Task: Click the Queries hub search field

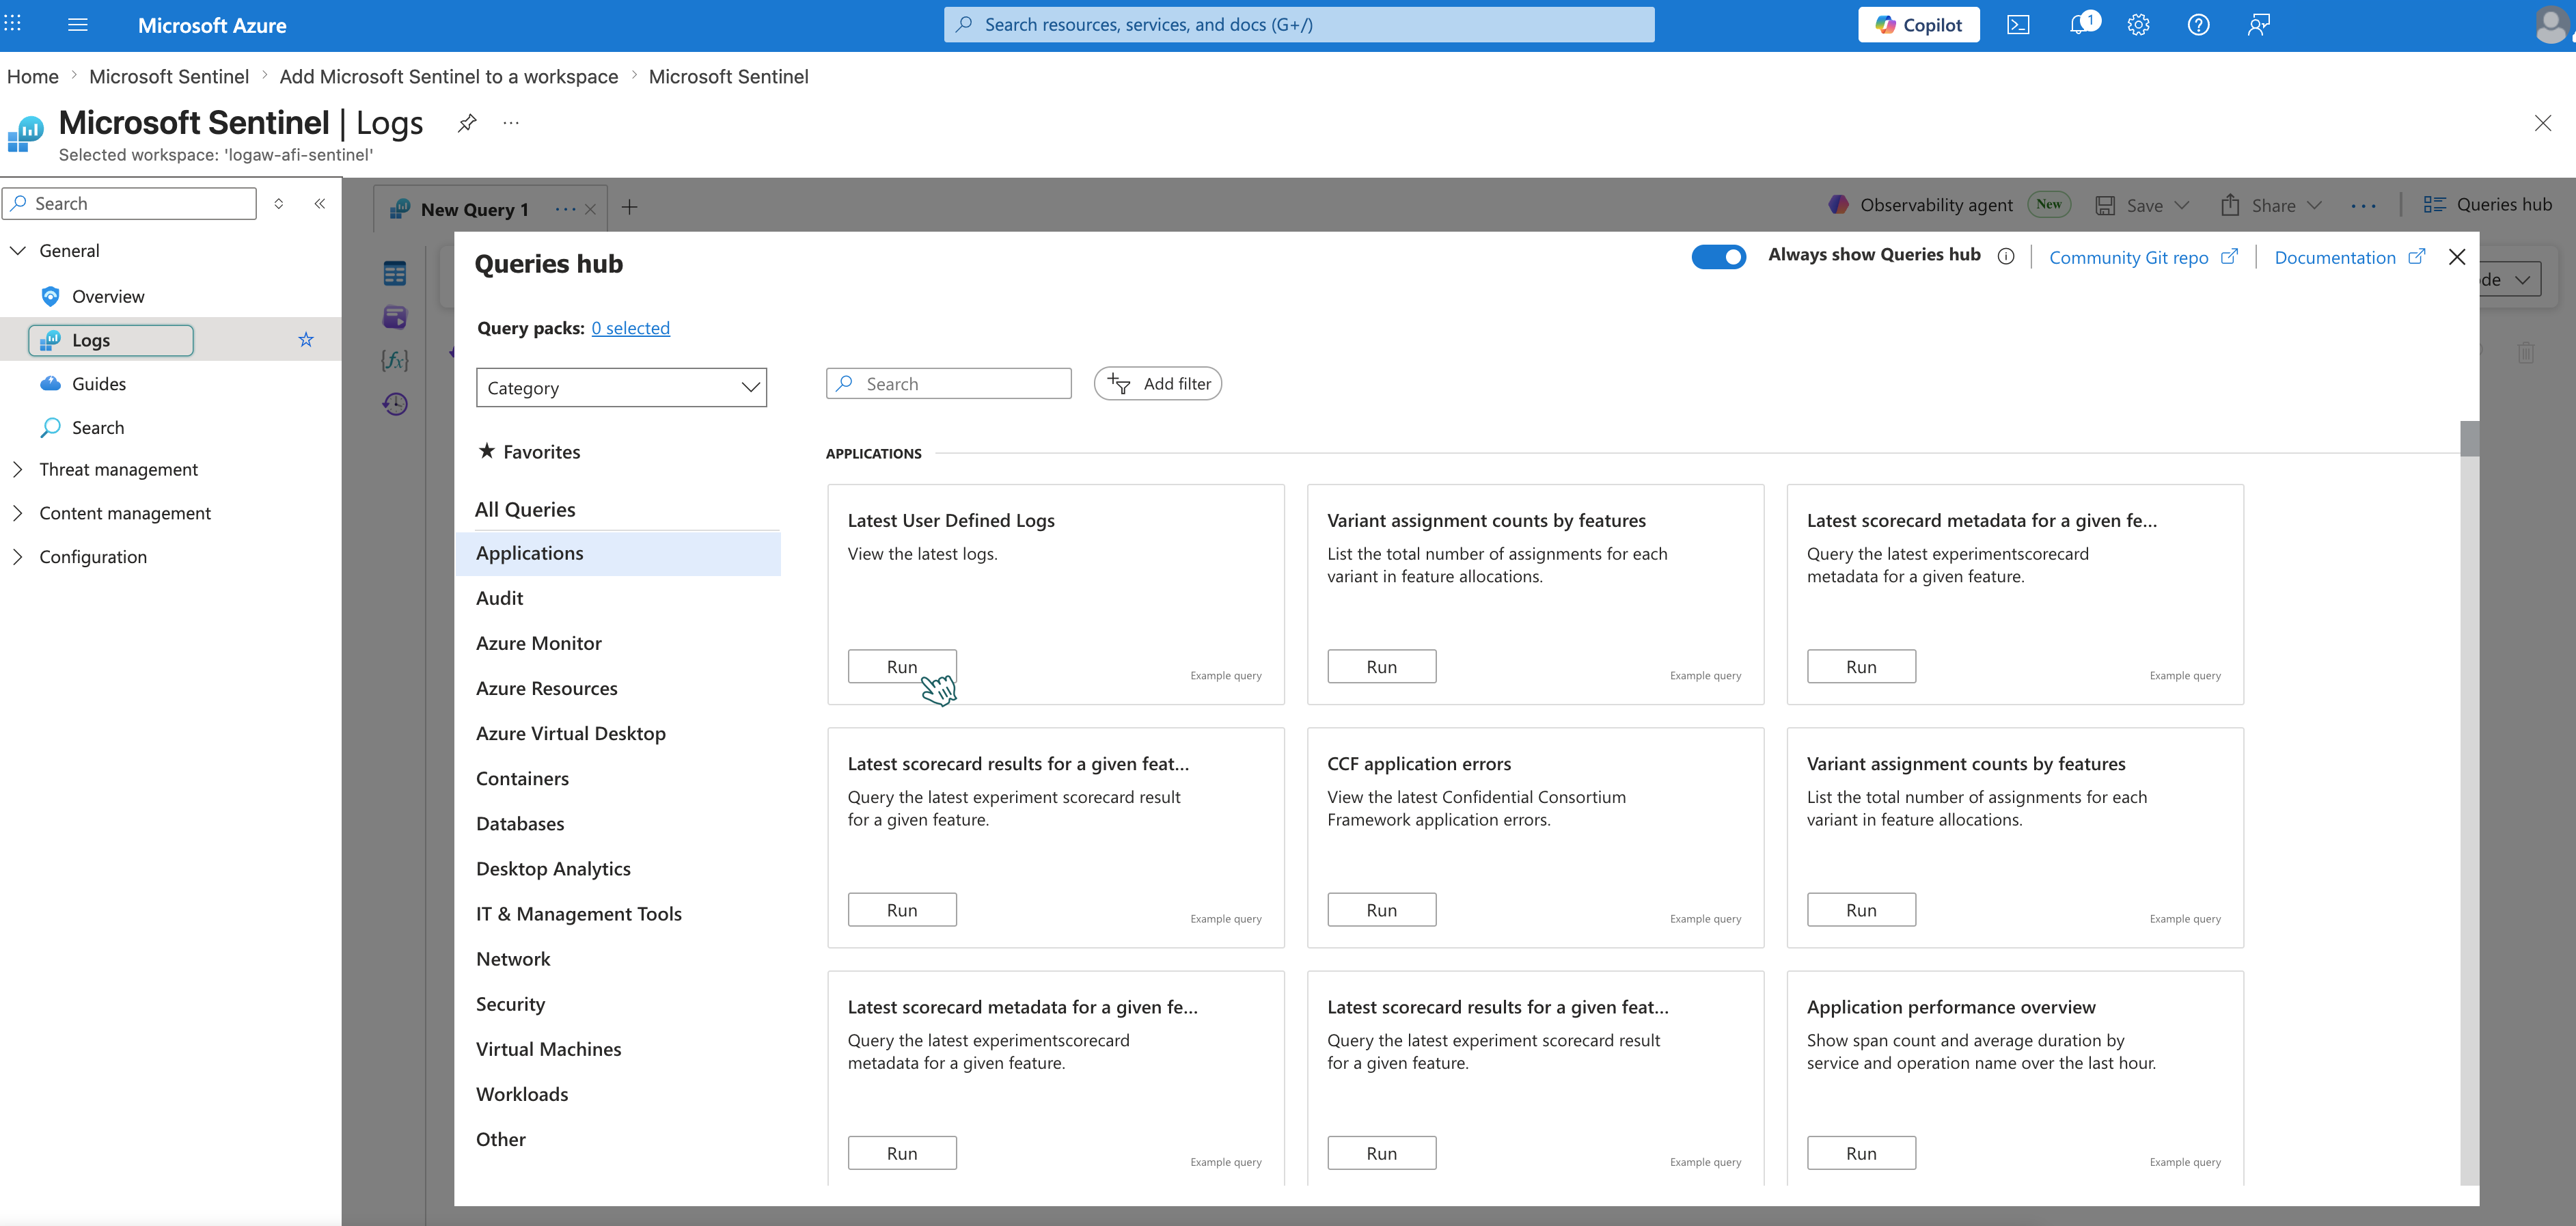Action: [x=948, y=384]
